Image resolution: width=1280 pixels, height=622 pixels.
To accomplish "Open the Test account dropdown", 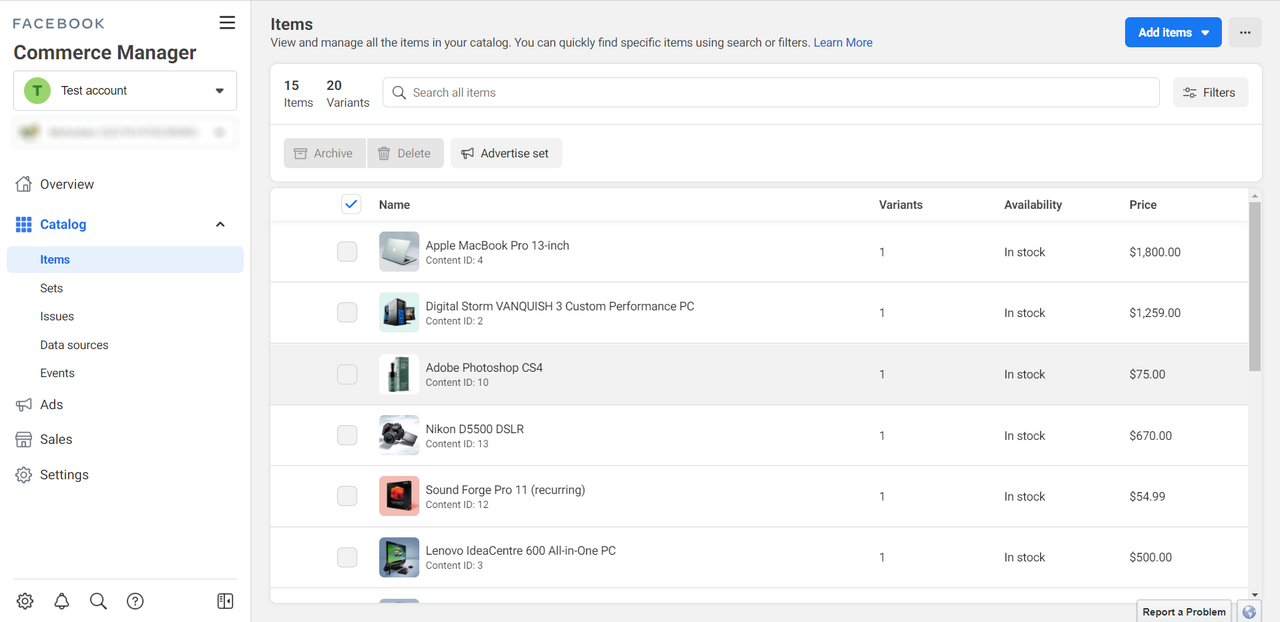I will (x=125, y=90).
